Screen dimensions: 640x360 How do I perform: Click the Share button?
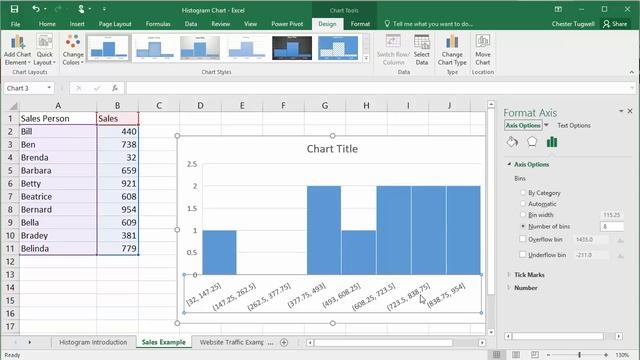pyautogui.click(x=615, y=24)
